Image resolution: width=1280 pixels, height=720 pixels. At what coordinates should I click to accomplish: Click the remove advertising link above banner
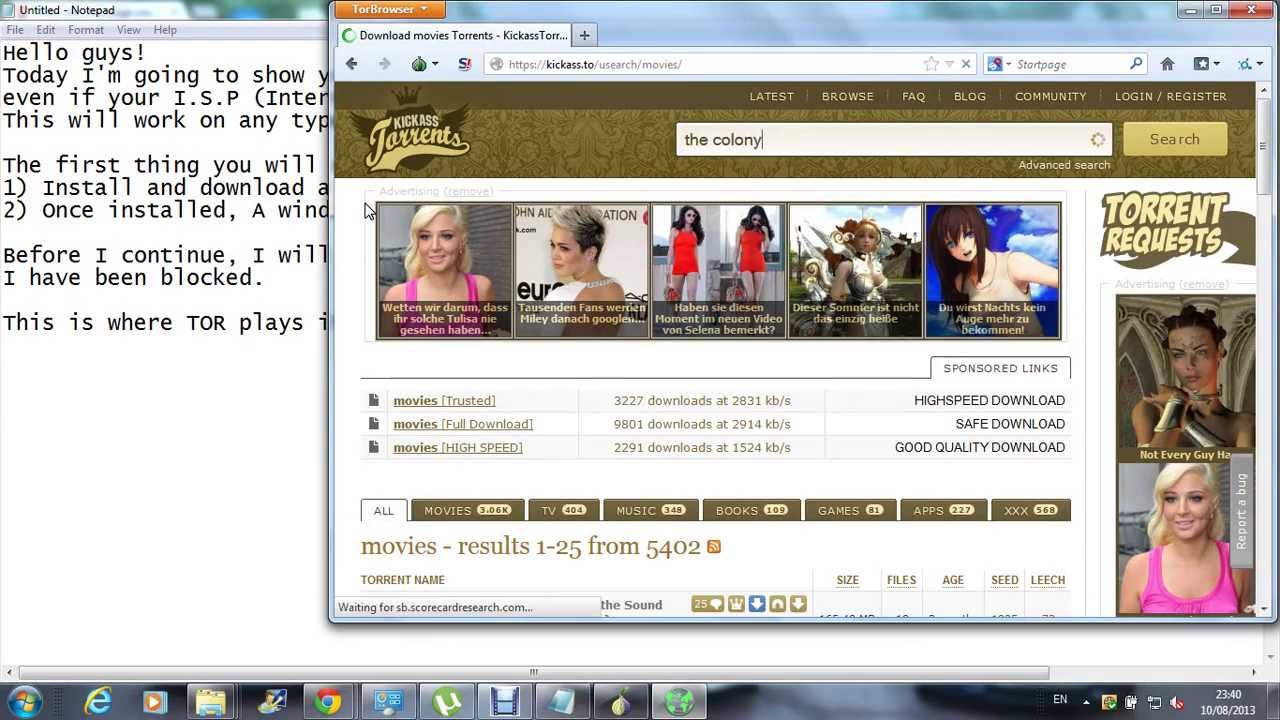coord(468,191)
